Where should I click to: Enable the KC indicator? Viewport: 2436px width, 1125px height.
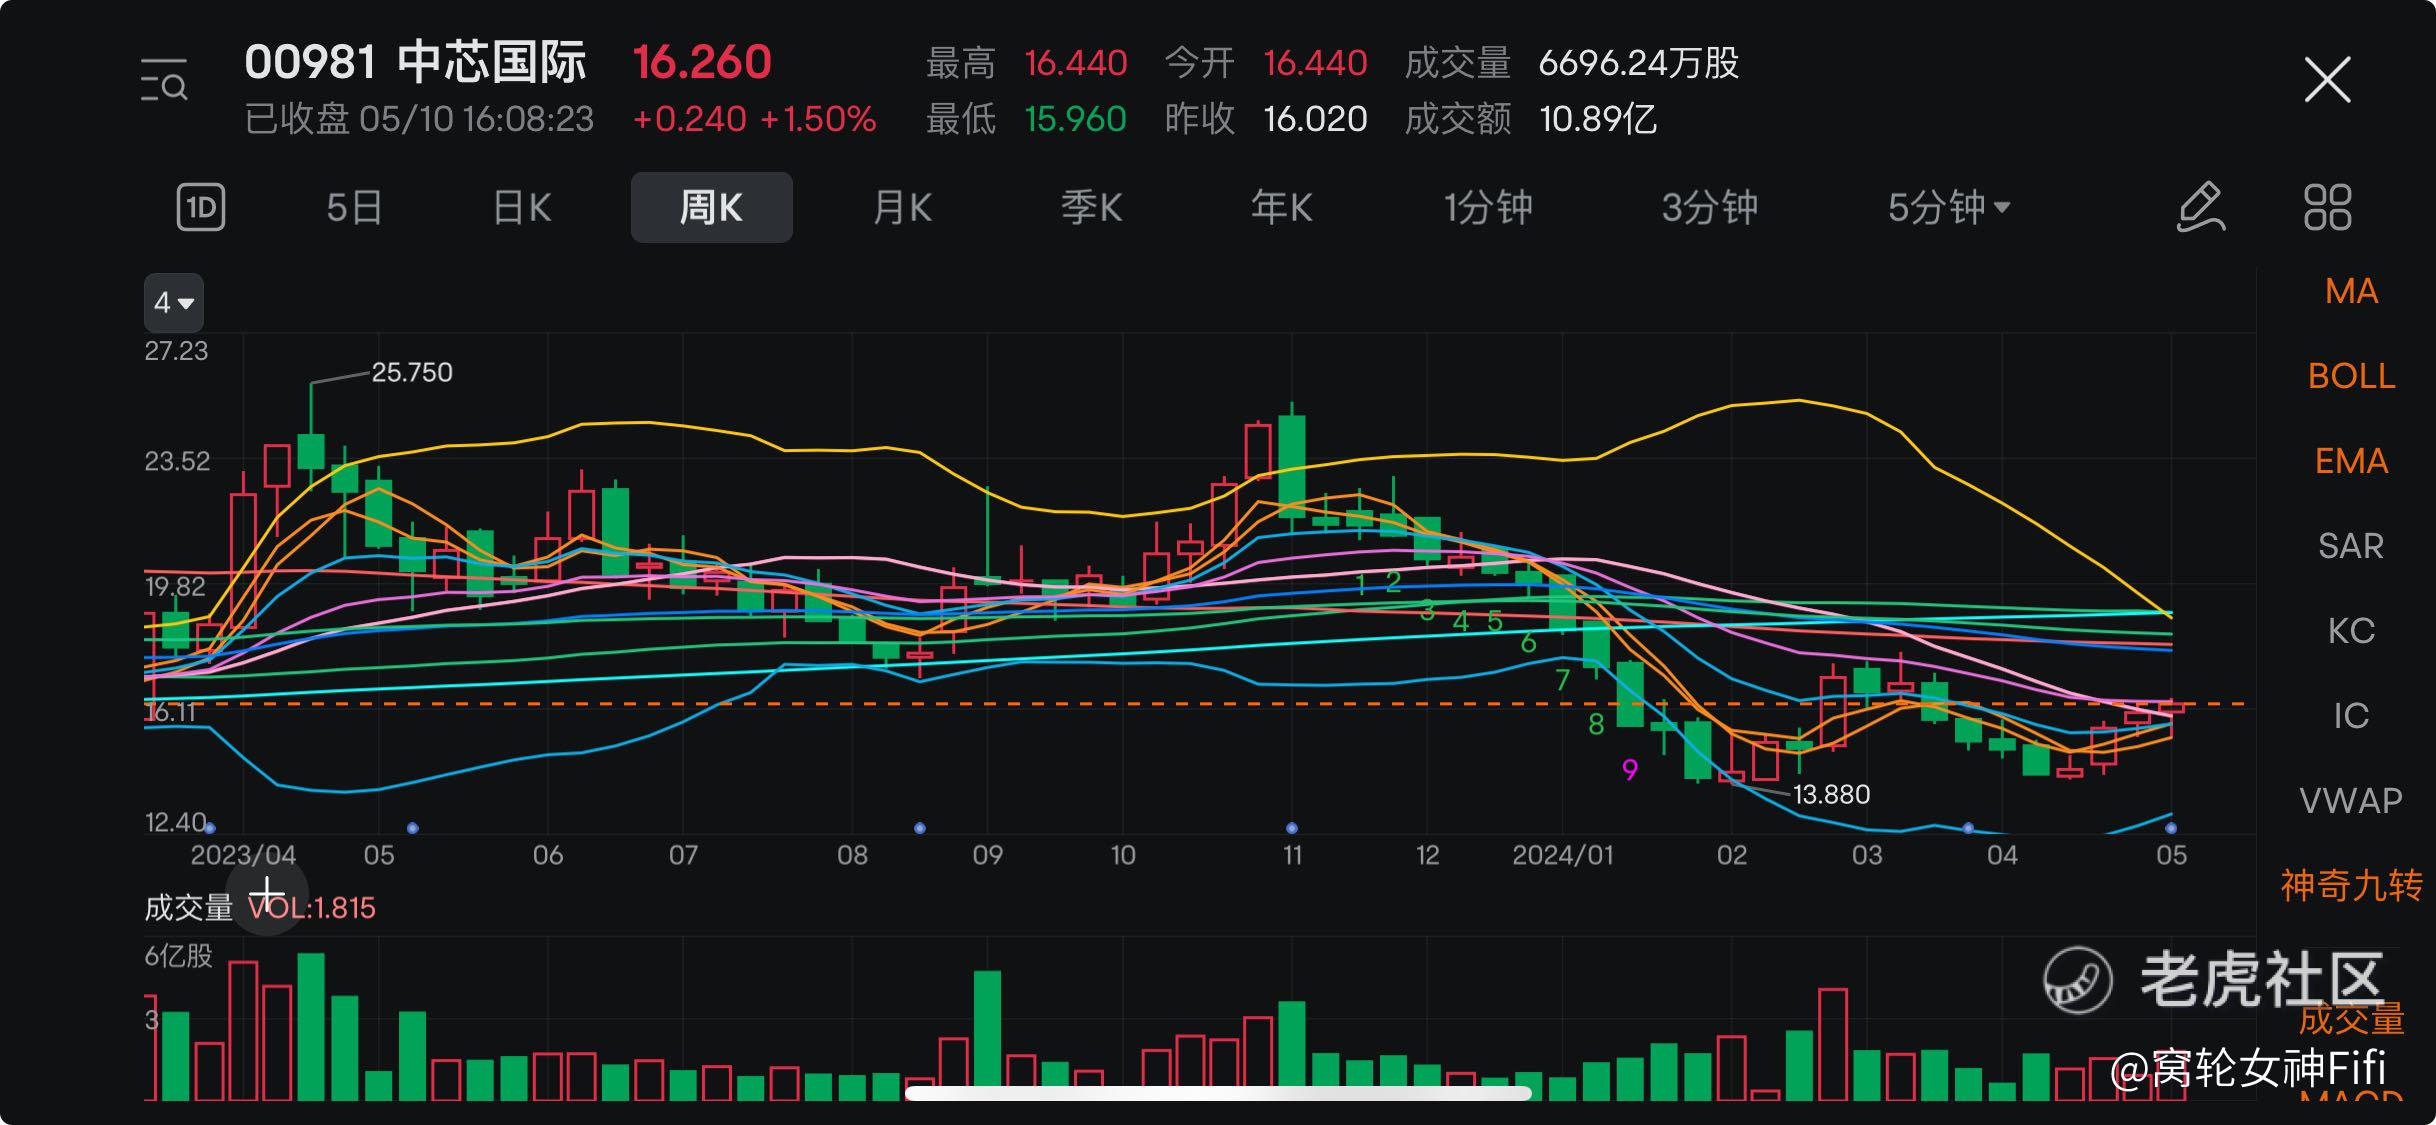coord(2351,631)
